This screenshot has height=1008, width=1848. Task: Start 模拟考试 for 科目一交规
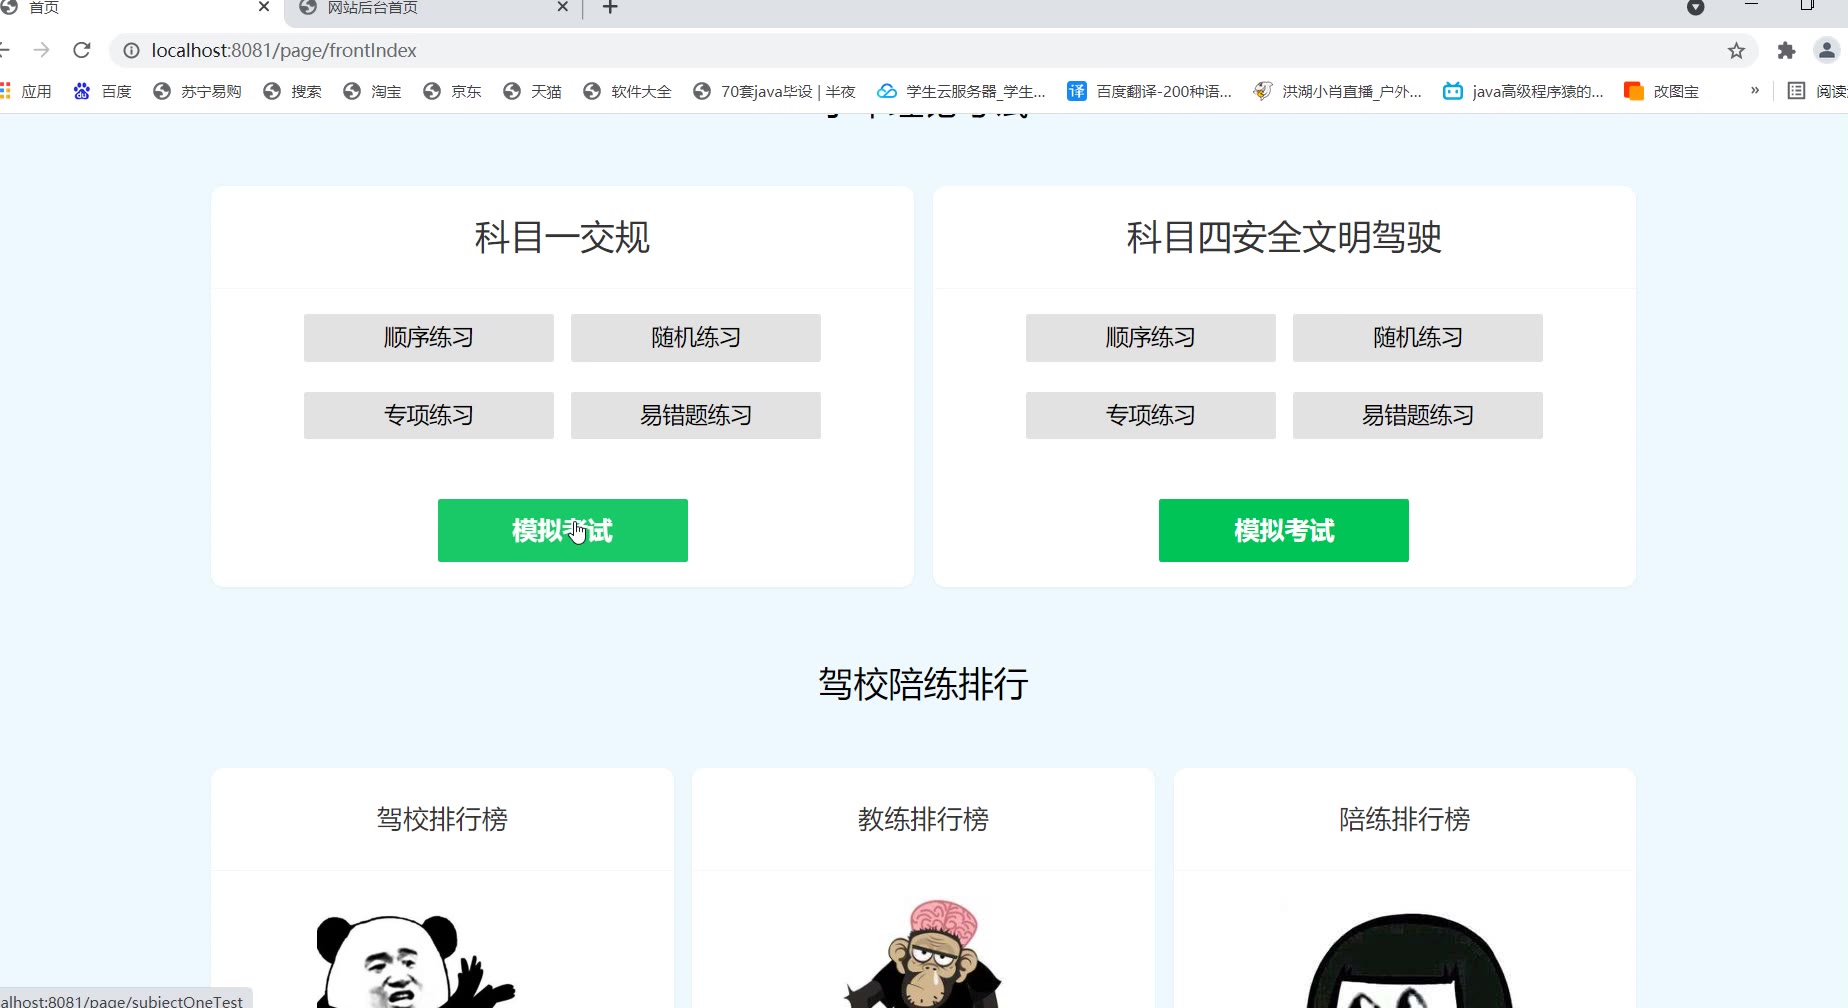coord(563,530)
